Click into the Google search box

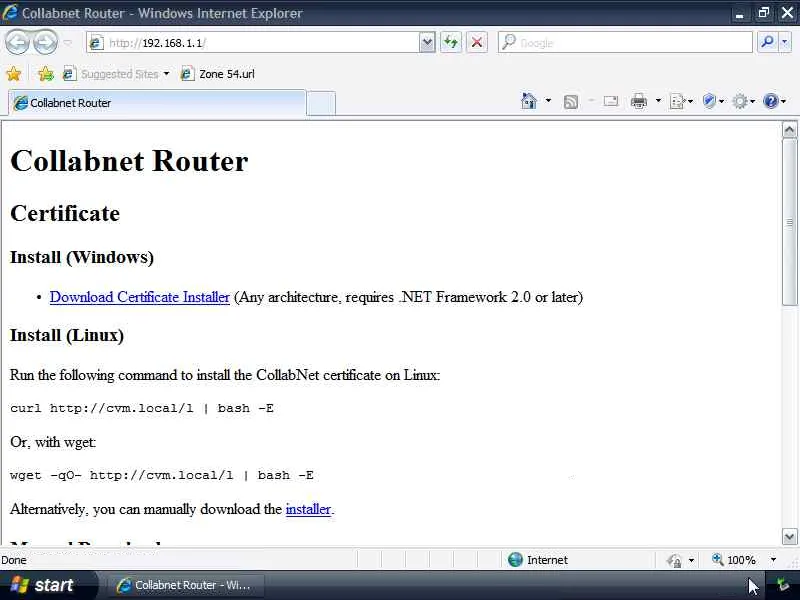click(x=625, y=42)
